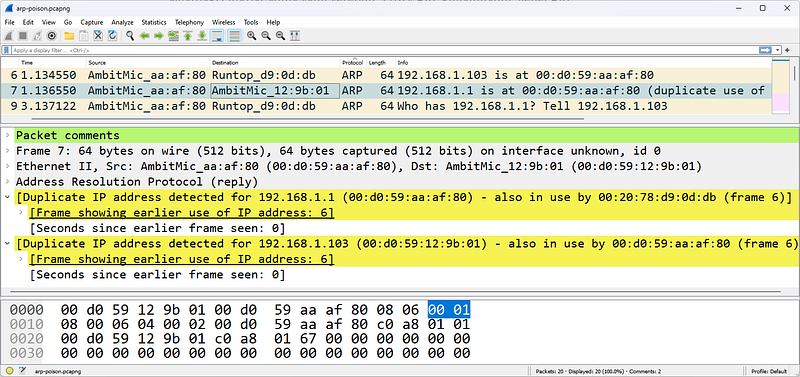Toggle auto-scroll during live capture
Screen dimensions: 800x377
point(217,36)
